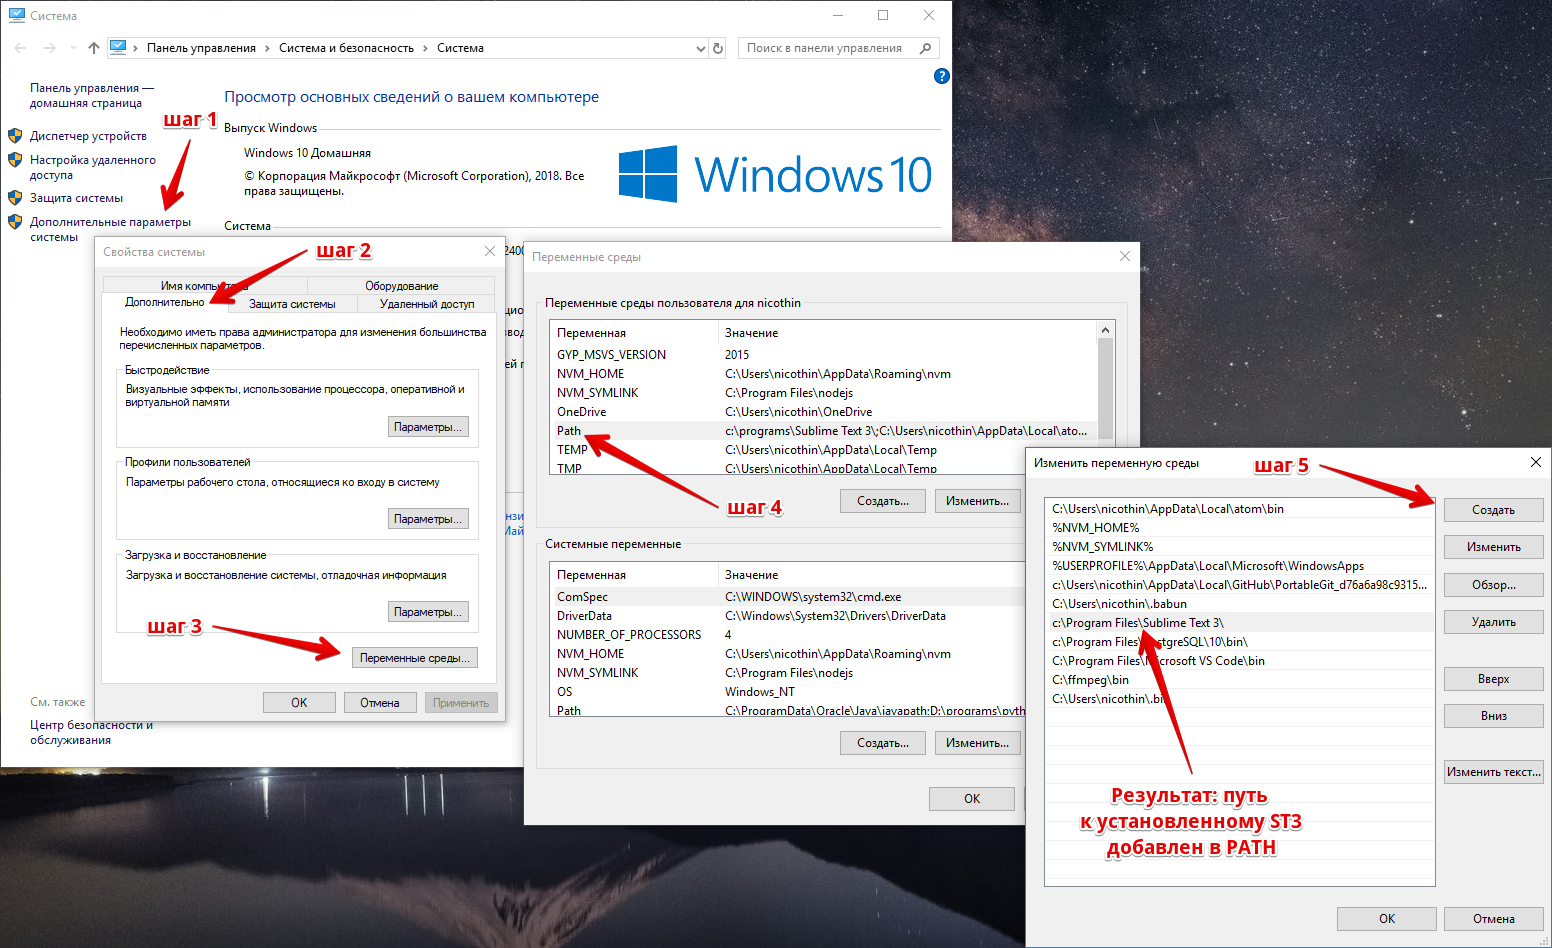Go back with the left arrow in the System window
This screenshot has height=948, width=1552.
click(20, 48)
